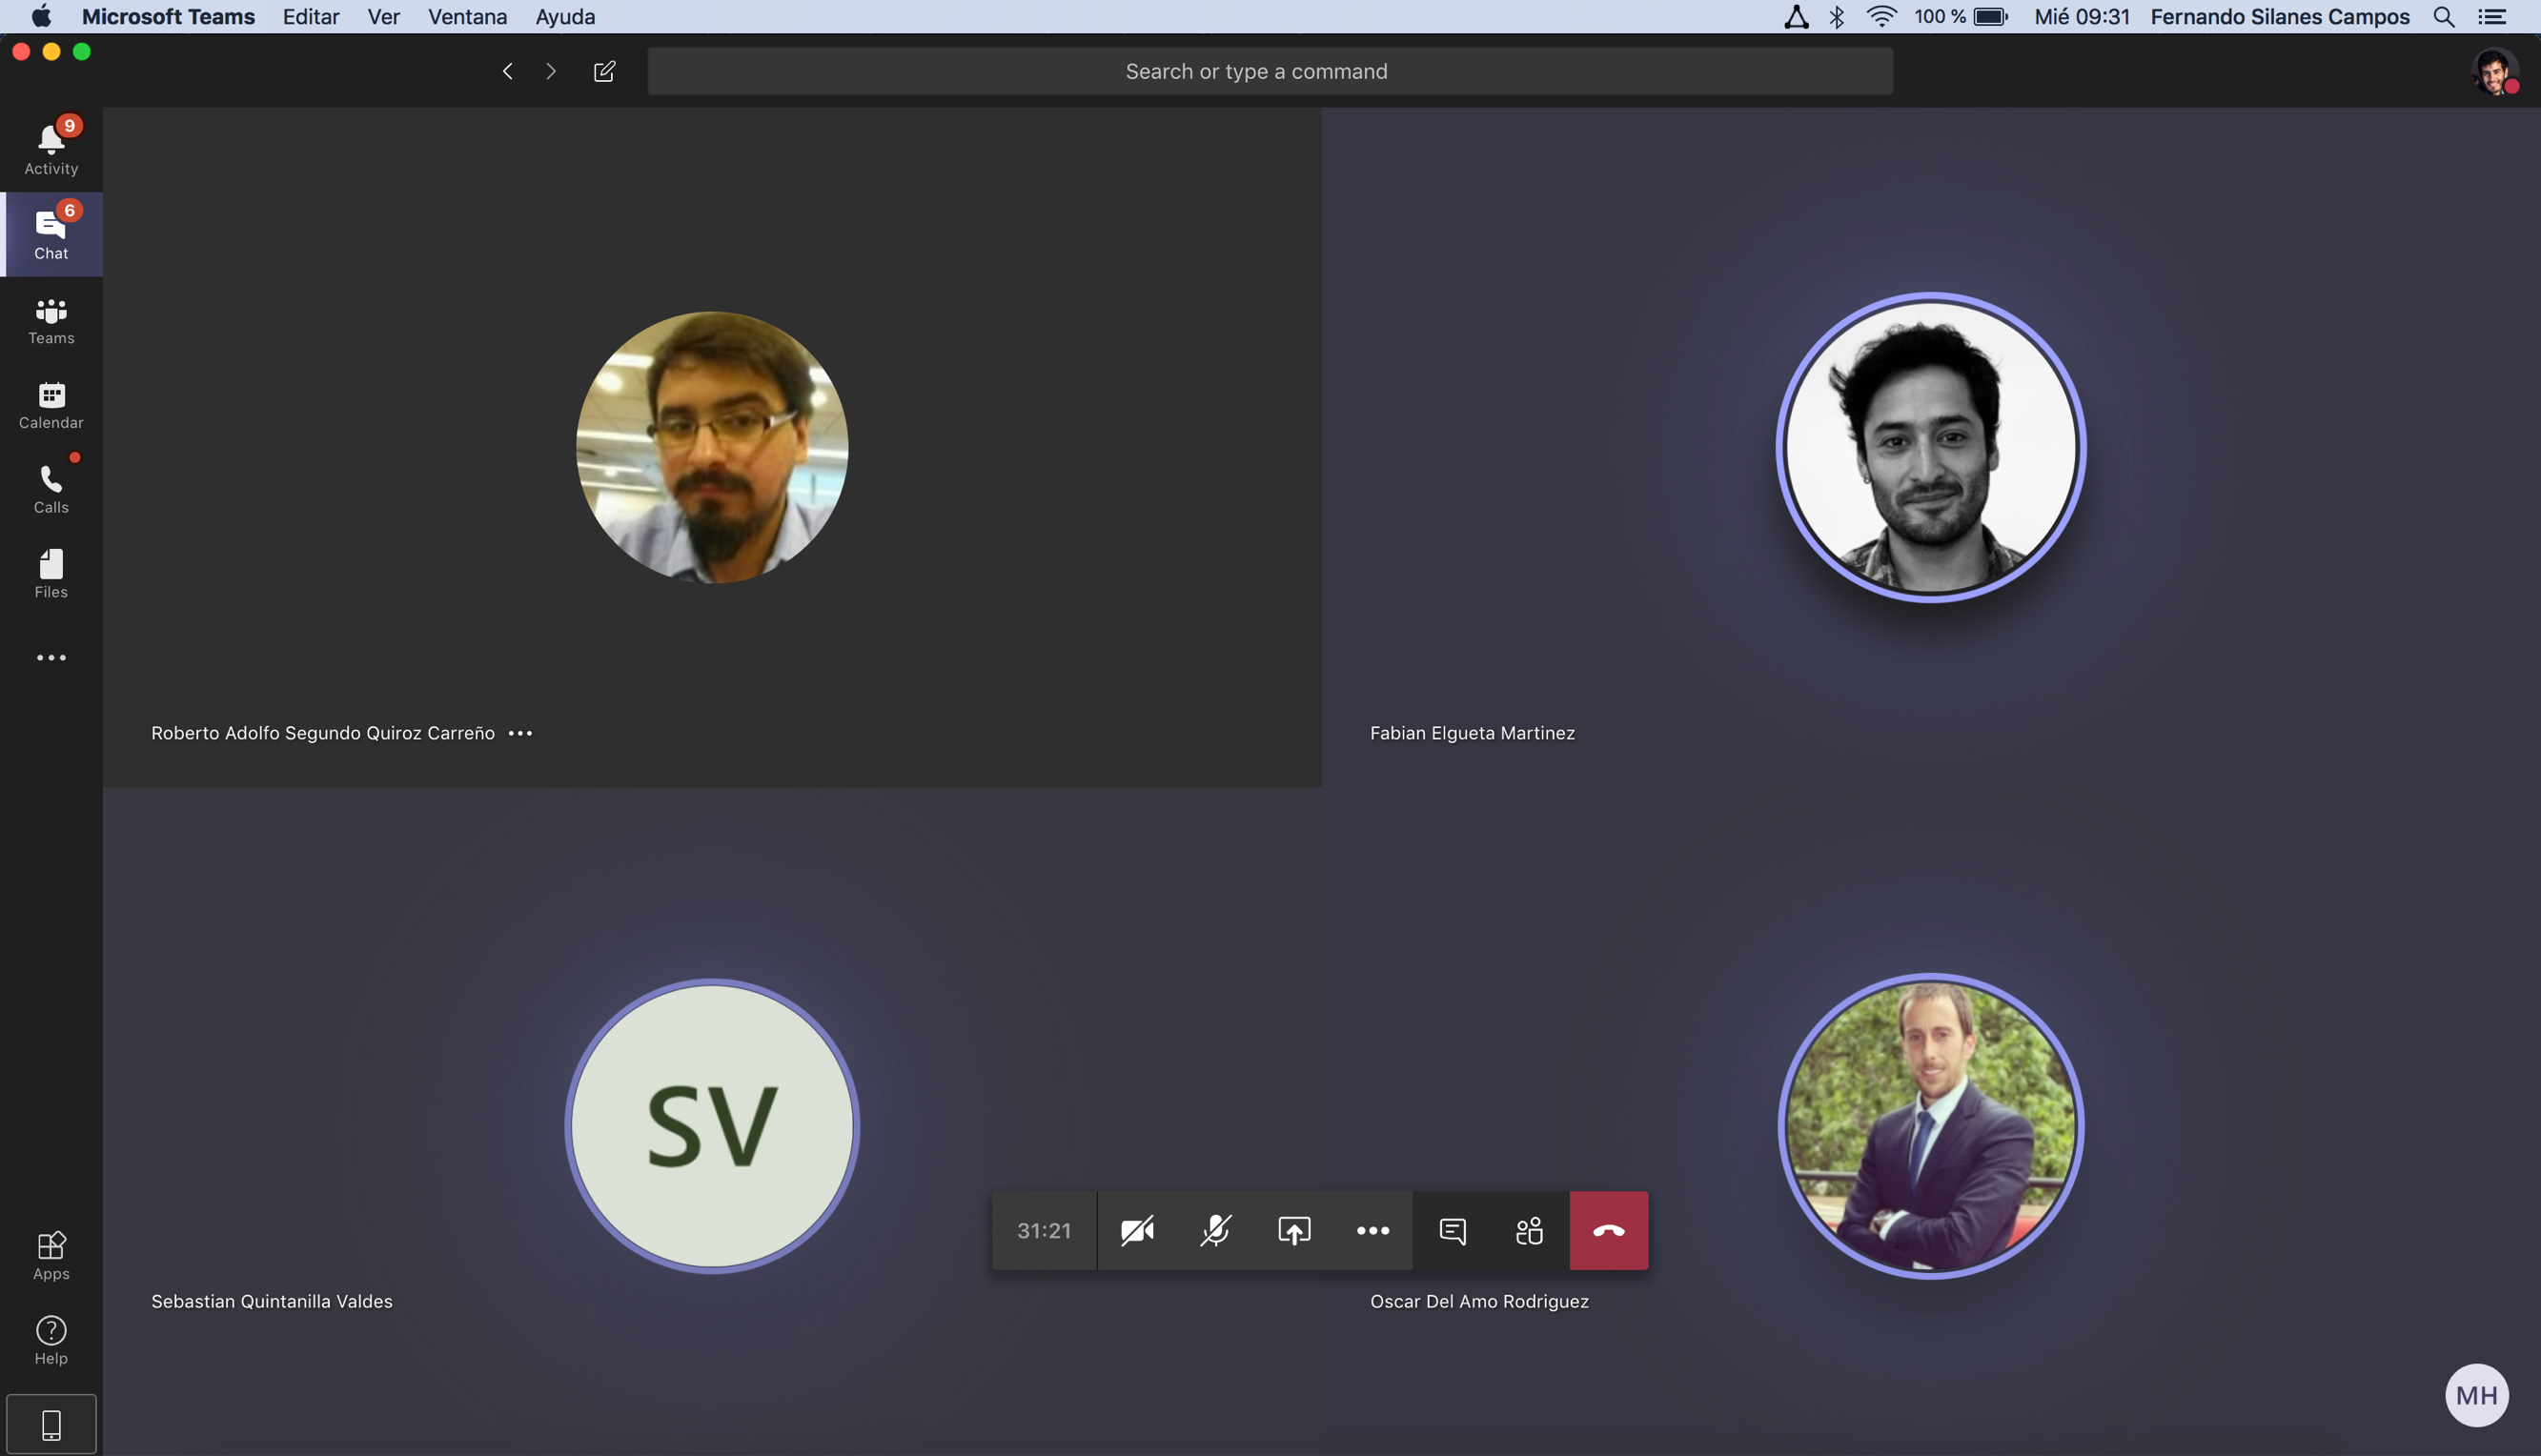Open the Calls section

tap(51, 489)
